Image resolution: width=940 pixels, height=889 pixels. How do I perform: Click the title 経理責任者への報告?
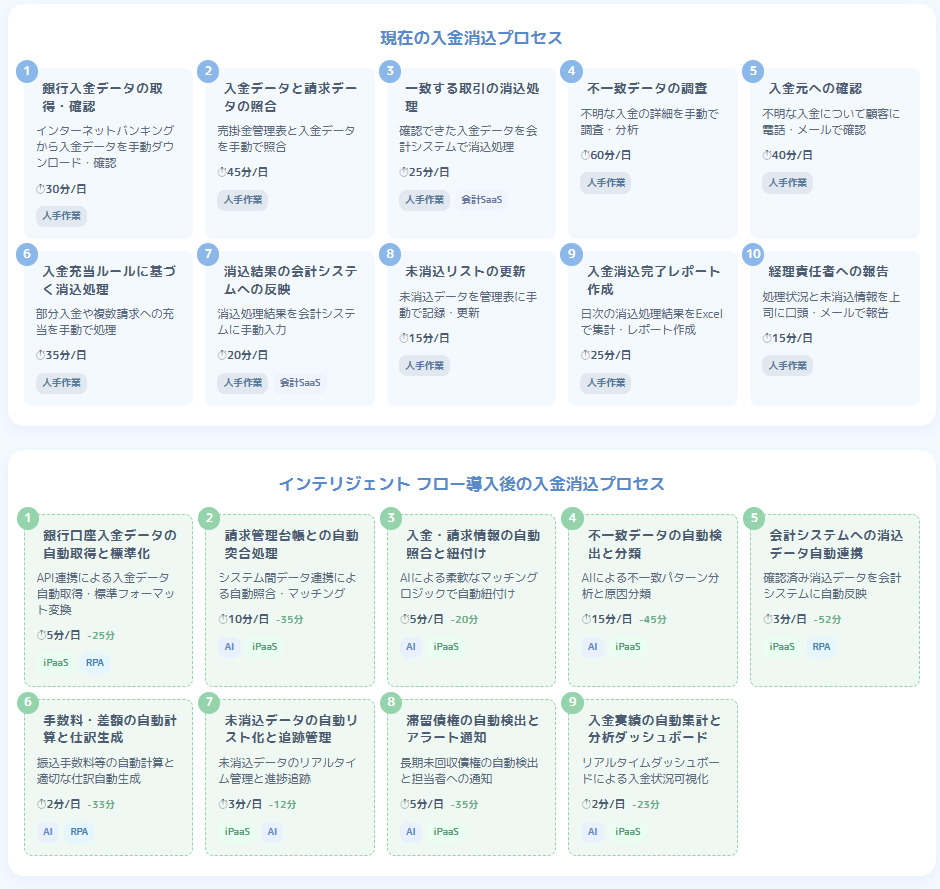click(x=828, y=271)
